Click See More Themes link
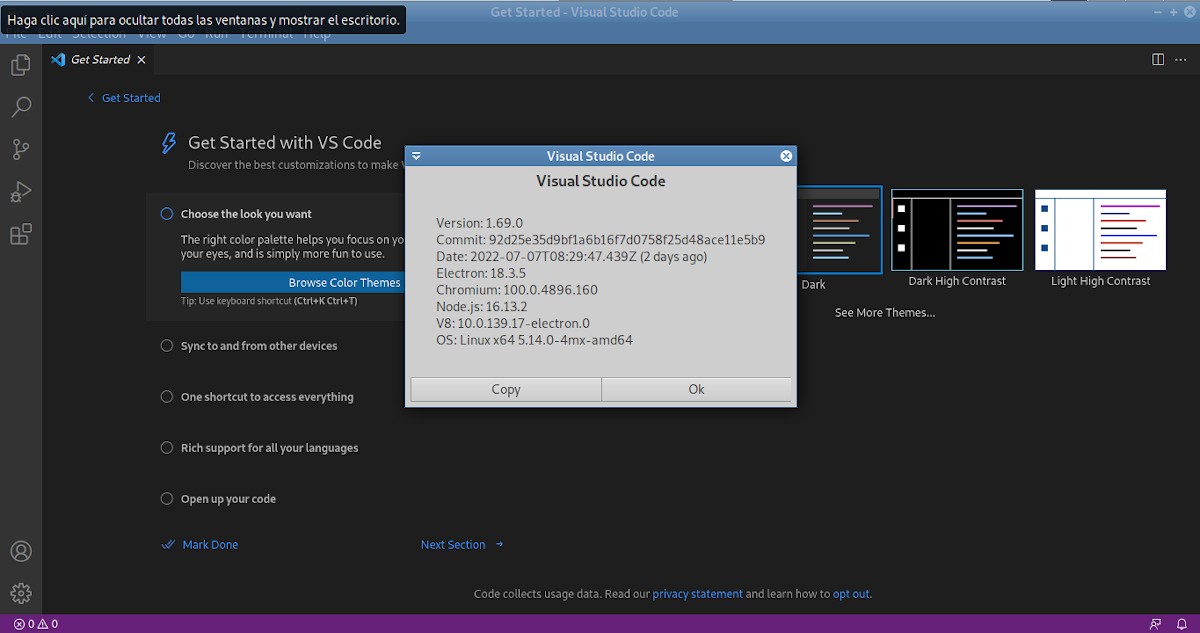Screen dimensions: 1200x633 [x=885, y=313]
